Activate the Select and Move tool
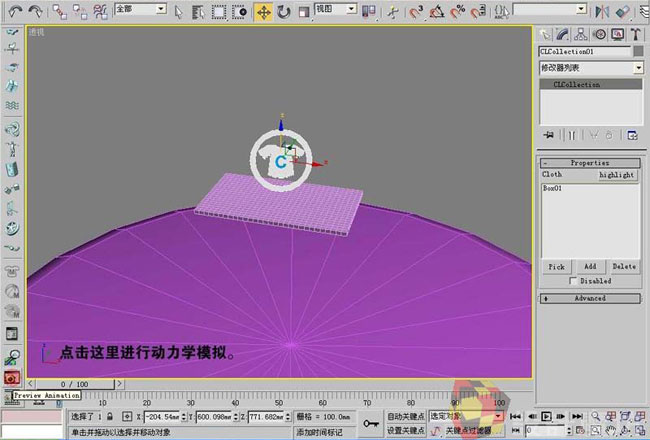Screen dimensions: 650x440 point(264,12)
